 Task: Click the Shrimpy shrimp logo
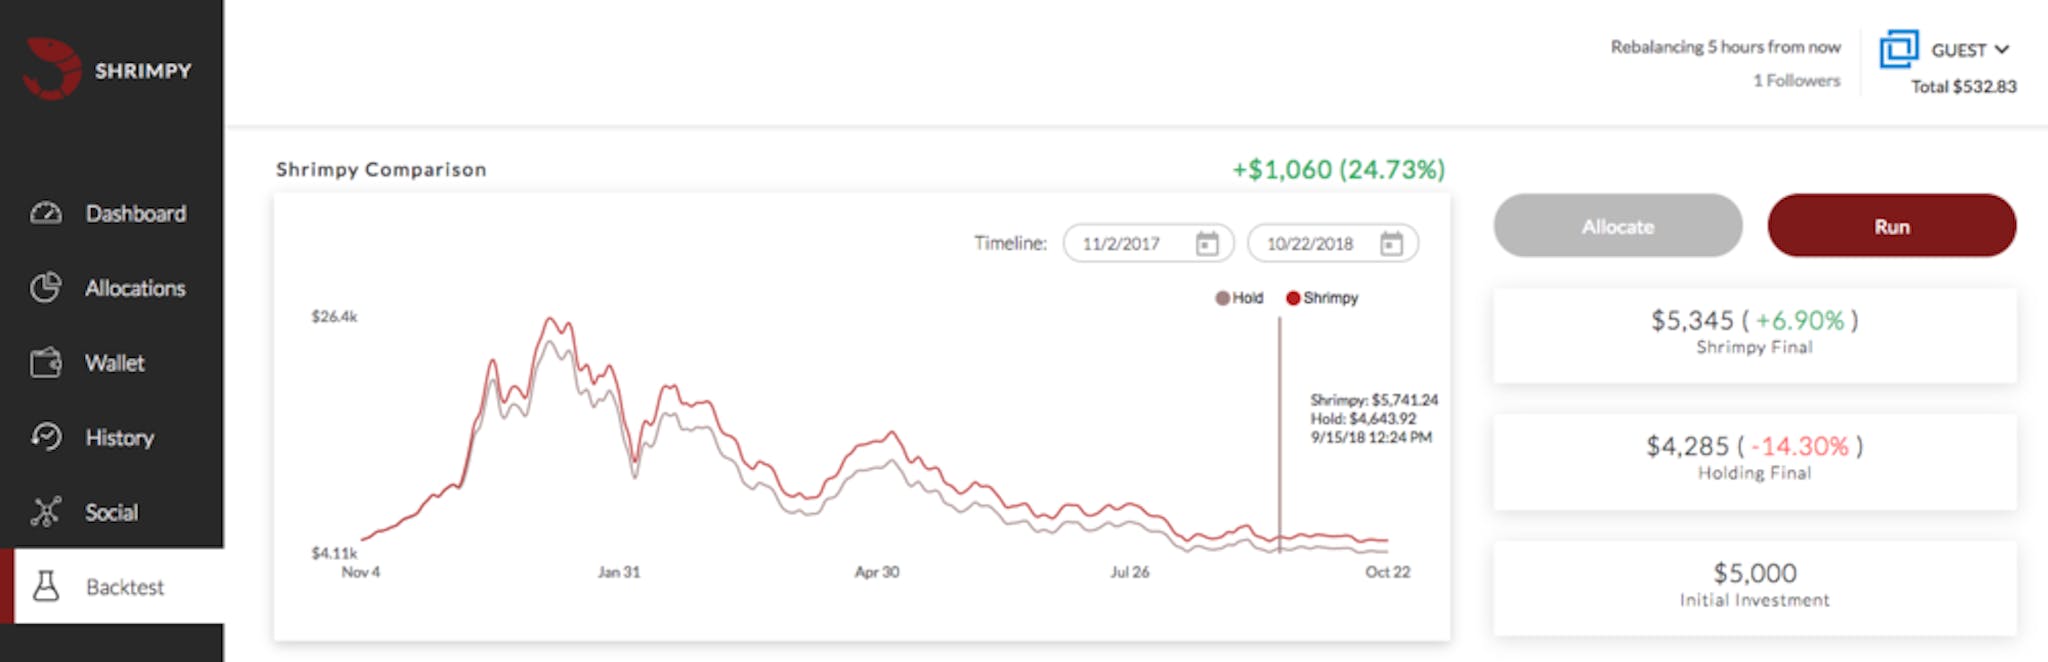coord(52,69)
